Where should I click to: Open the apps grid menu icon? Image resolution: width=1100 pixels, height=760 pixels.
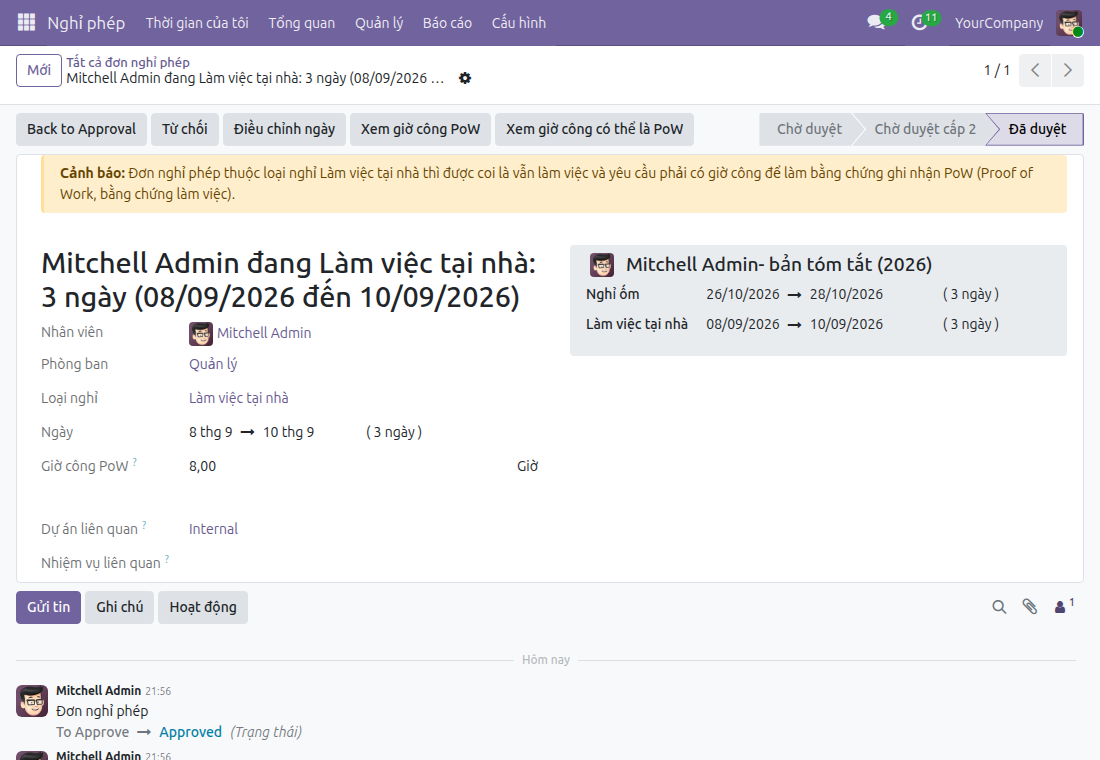click(26, 22)
